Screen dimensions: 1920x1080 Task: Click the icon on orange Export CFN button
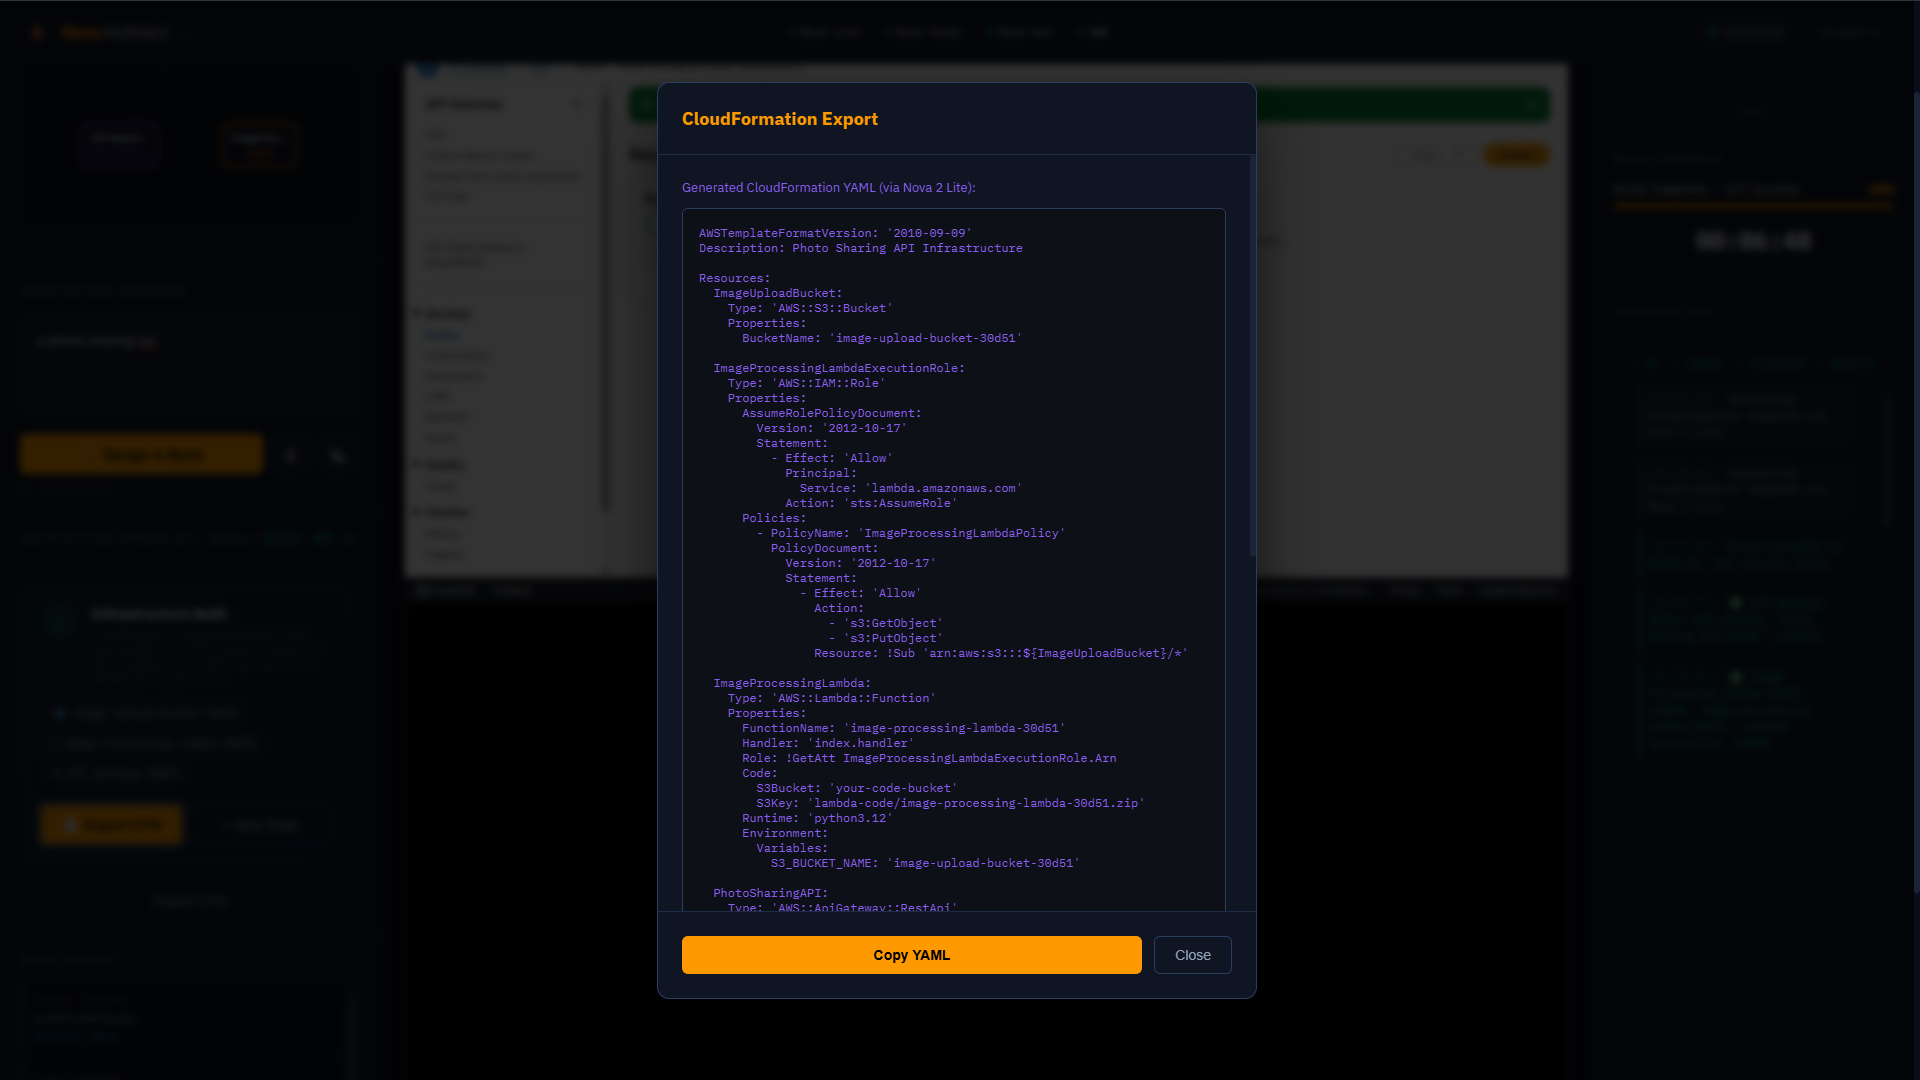(x=70, y=825)
